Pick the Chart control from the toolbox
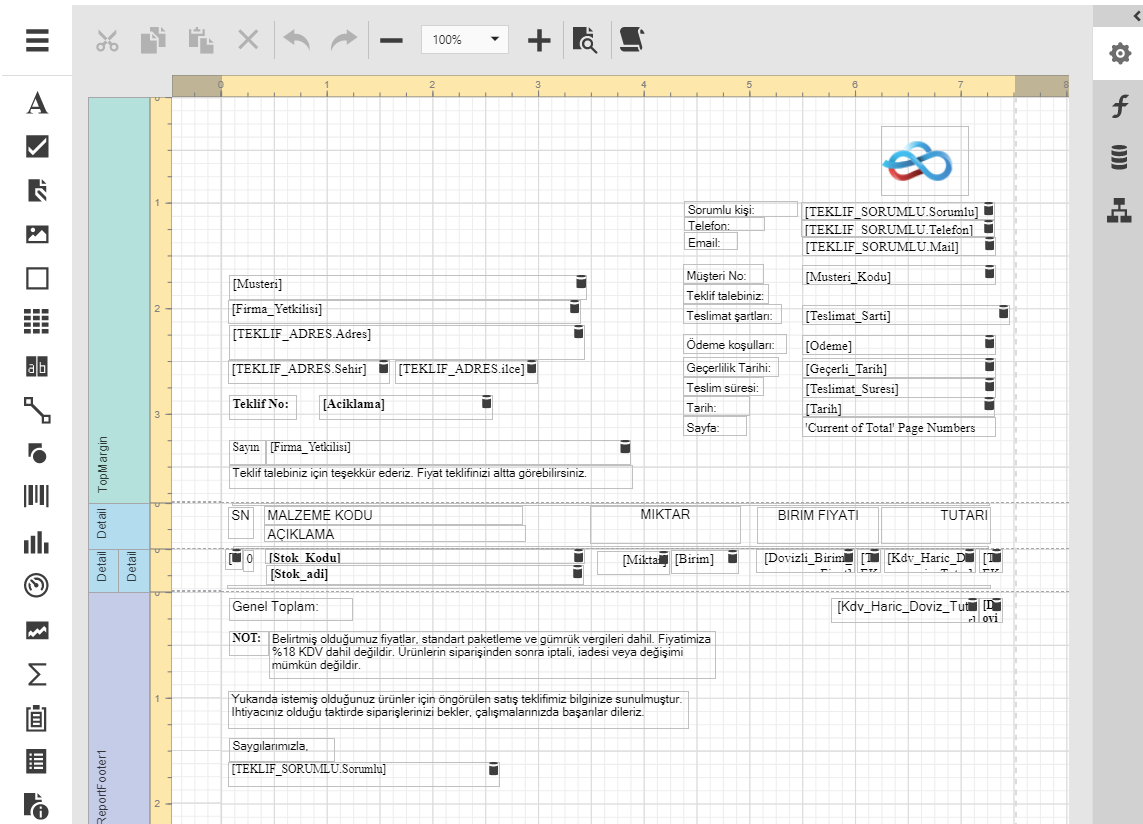Image resolution: width=1143 pixels, height=824 pixels. (x=37, y=543)
